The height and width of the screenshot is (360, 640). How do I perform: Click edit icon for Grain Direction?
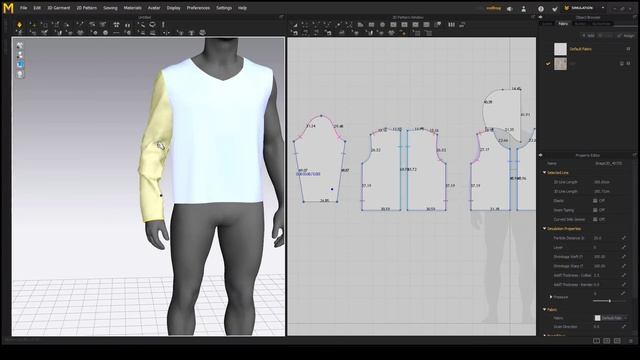coord(624,327)
